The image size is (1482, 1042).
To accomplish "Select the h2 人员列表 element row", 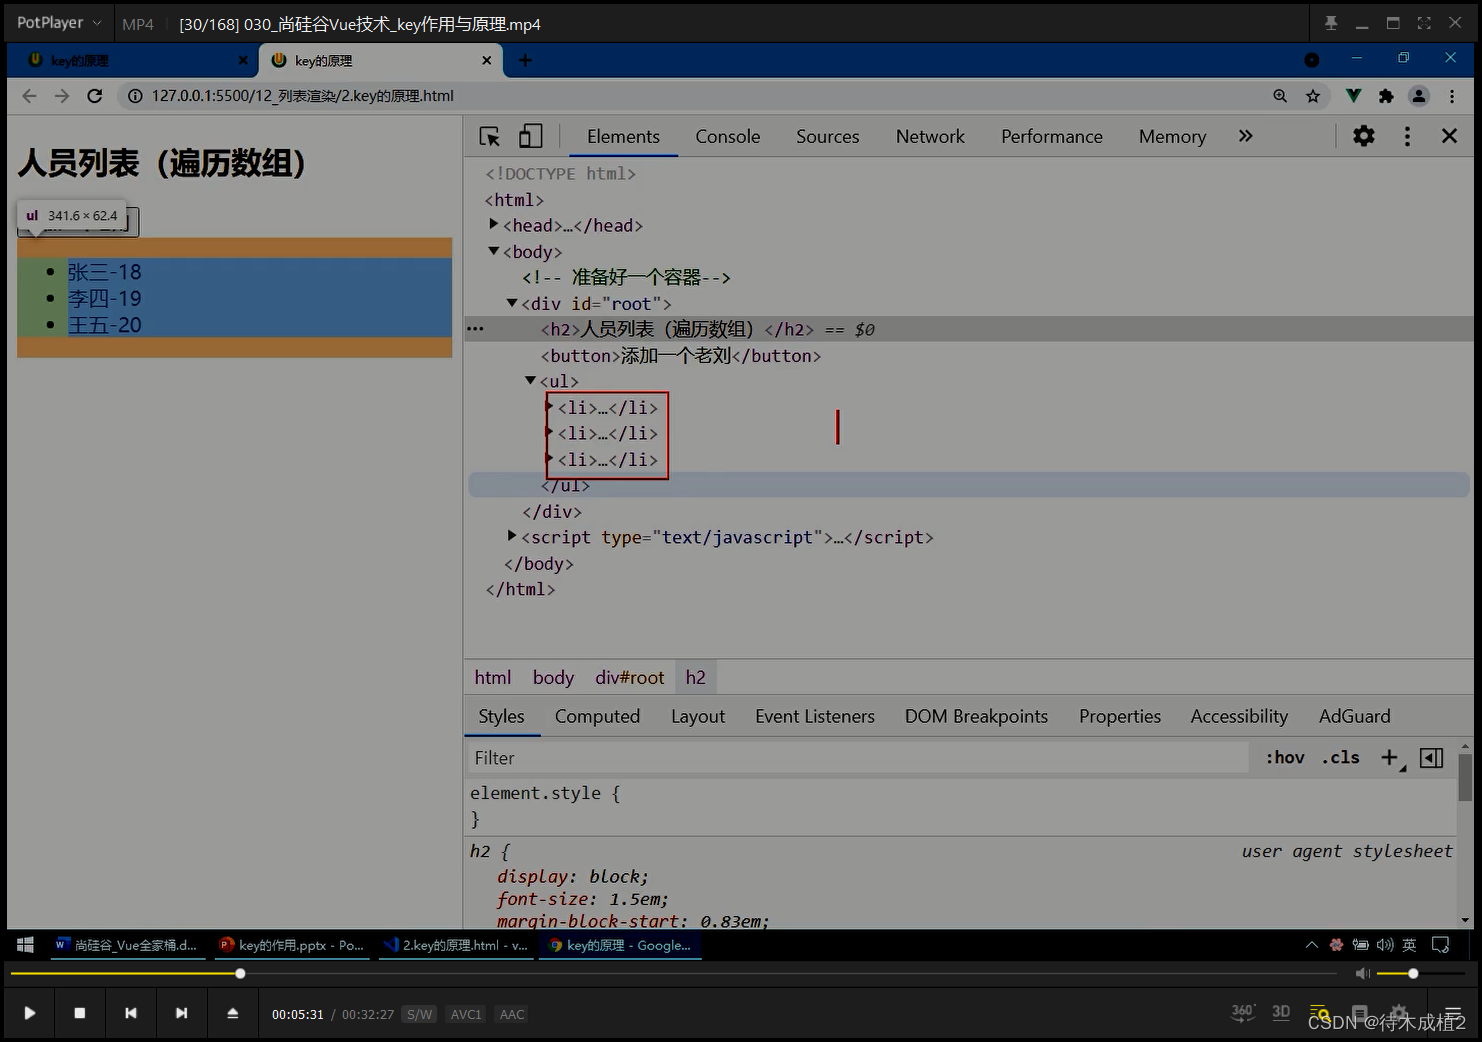I will tap(968, 329).
